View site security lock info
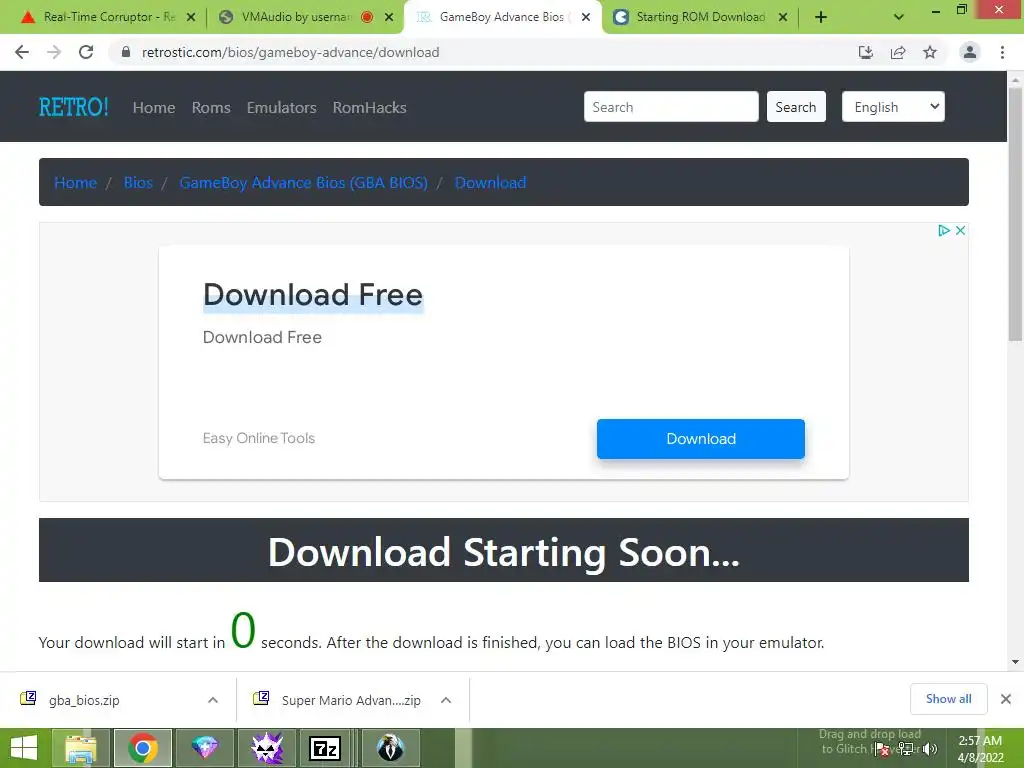Screen dimensions: 1024x768 point(126,52)
